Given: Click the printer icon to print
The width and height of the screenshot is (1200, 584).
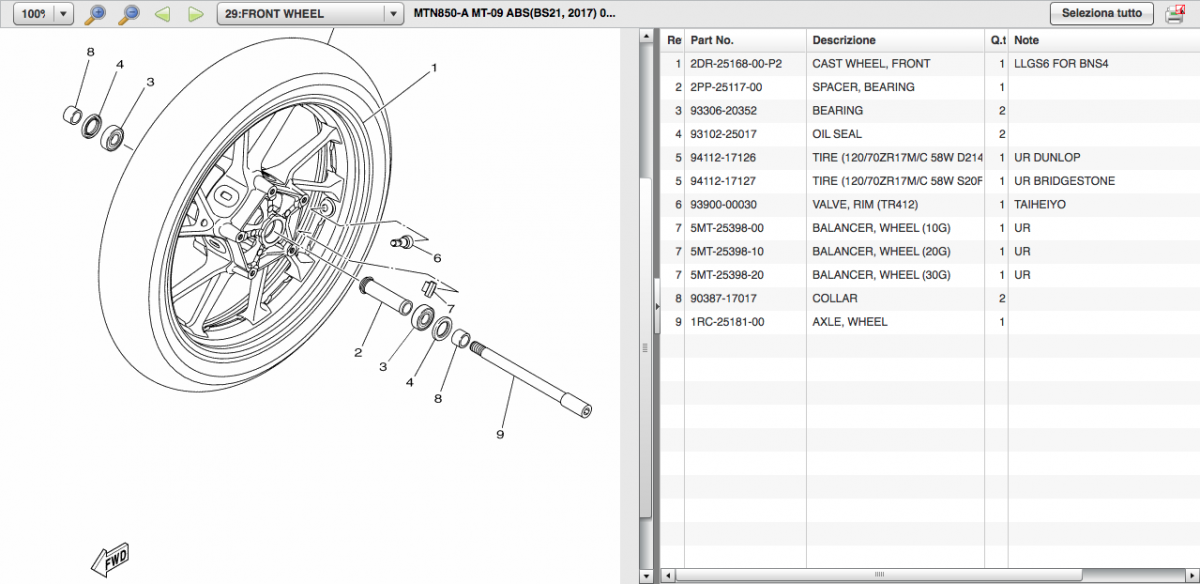Looking at the screenshot, I should (x=1175, y=14).
